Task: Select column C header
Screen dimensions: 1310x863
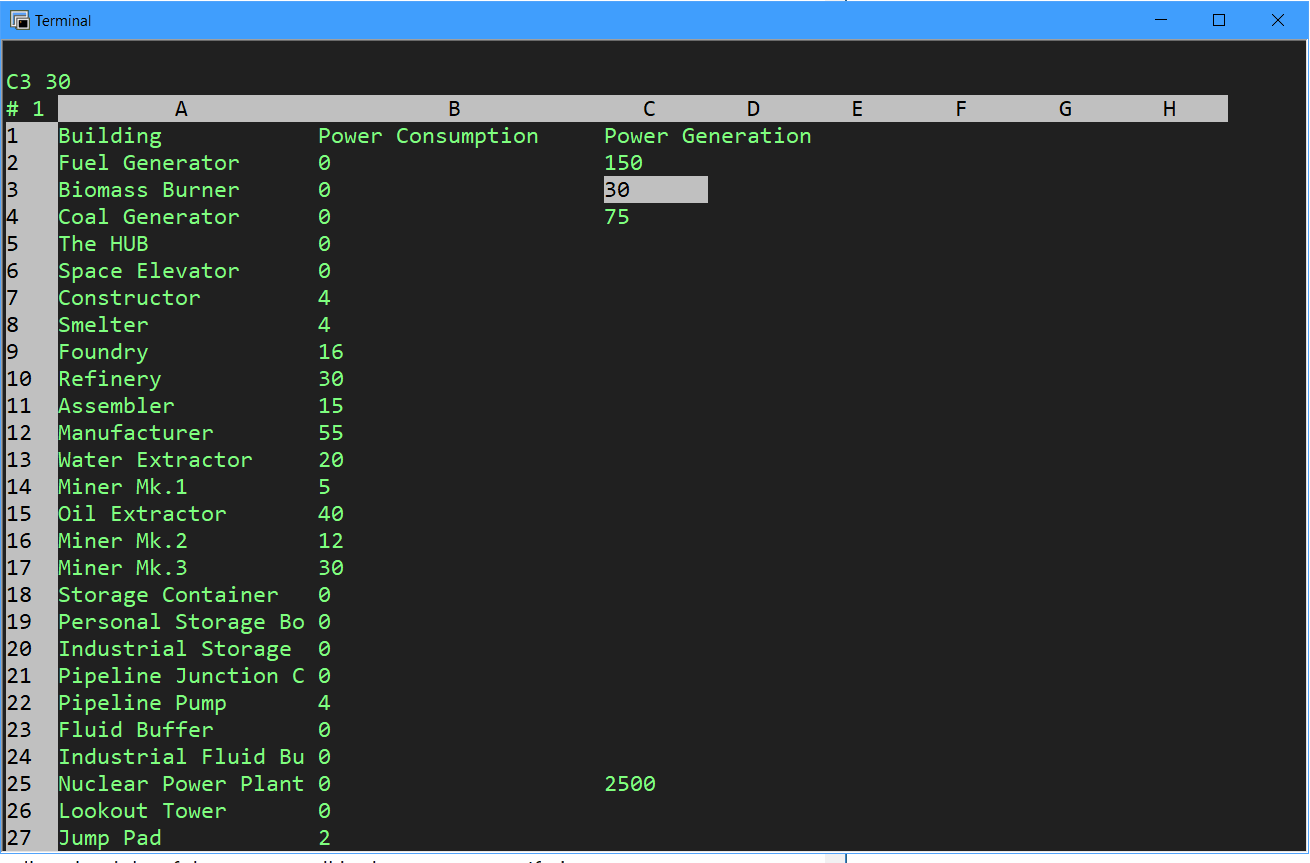Action: [x=649, y=109]
